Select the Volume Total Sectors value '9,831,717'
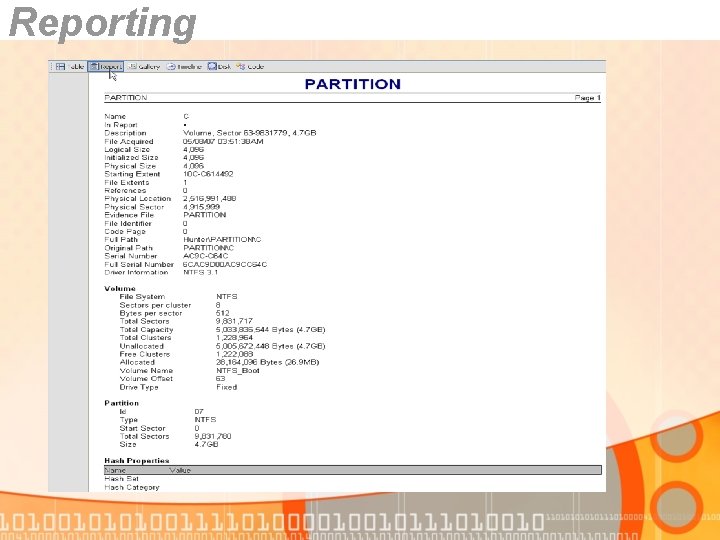Viewport: 720px width, 540px height. pyautogui.click(x=234, y=321)
